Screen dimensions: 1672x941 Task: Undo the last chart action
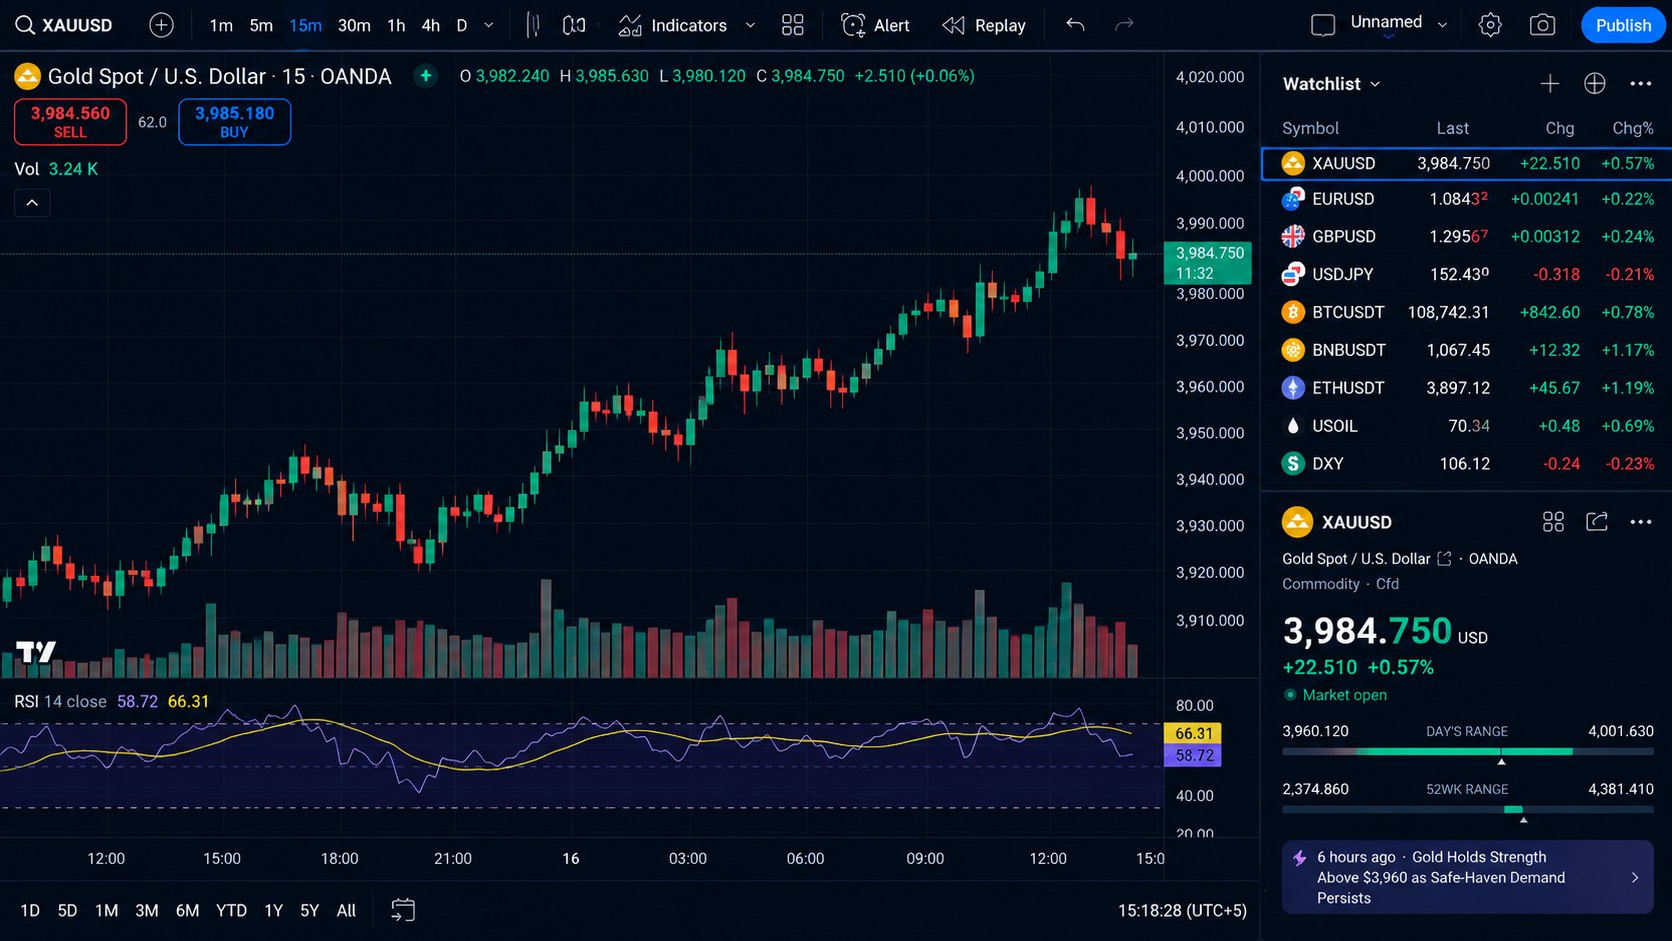(x=1075, y=25)
